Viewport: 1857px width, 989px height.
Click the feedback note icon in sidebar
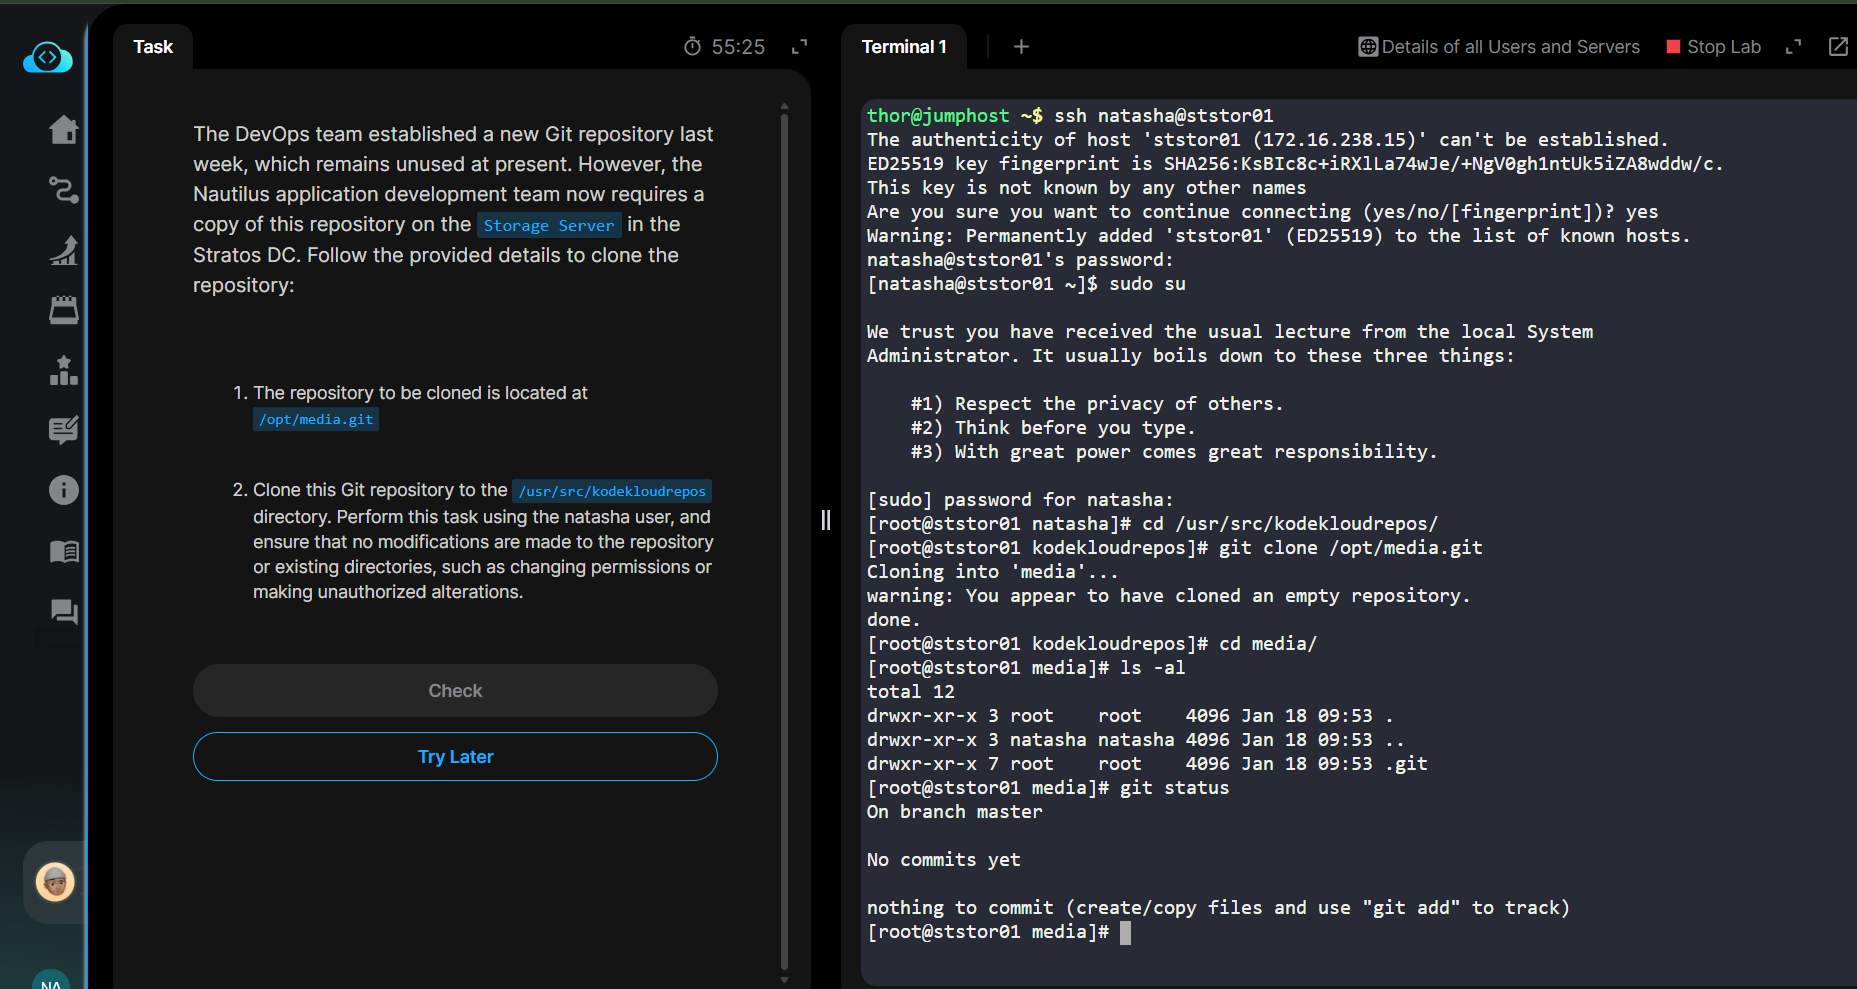[63, 430]
